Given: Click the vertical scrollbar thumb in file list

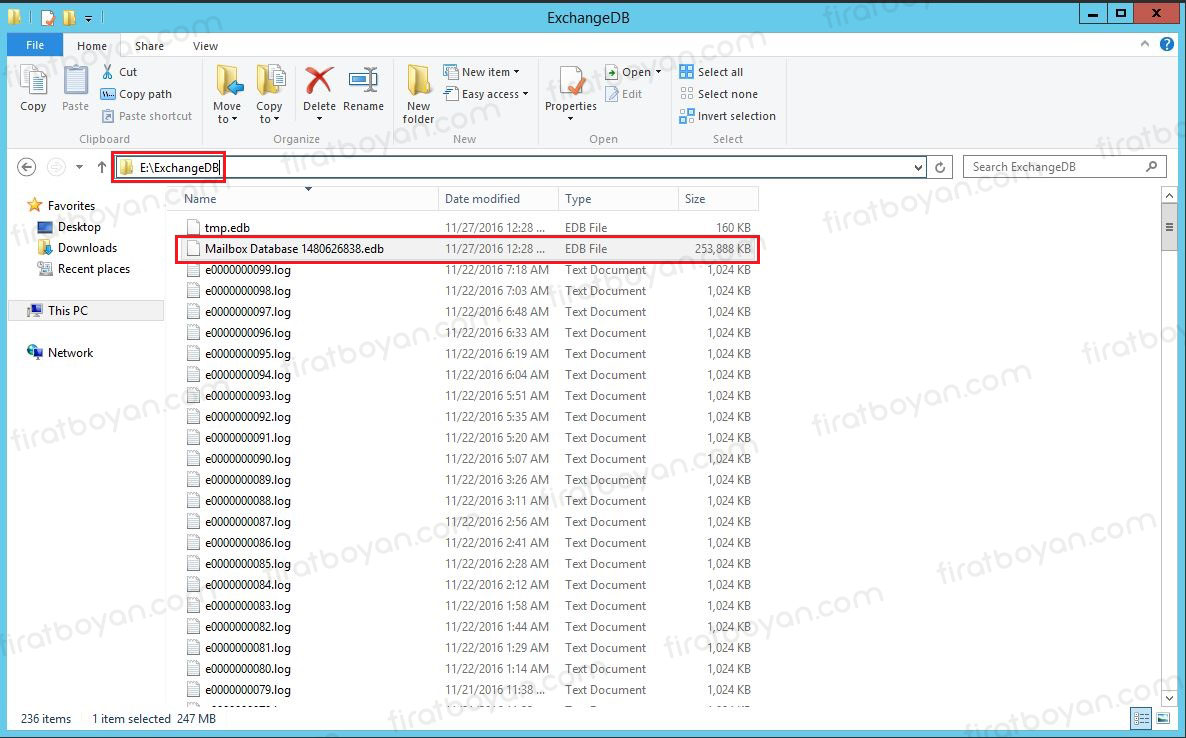Looking at the screenshot, I should point(1169,227).
